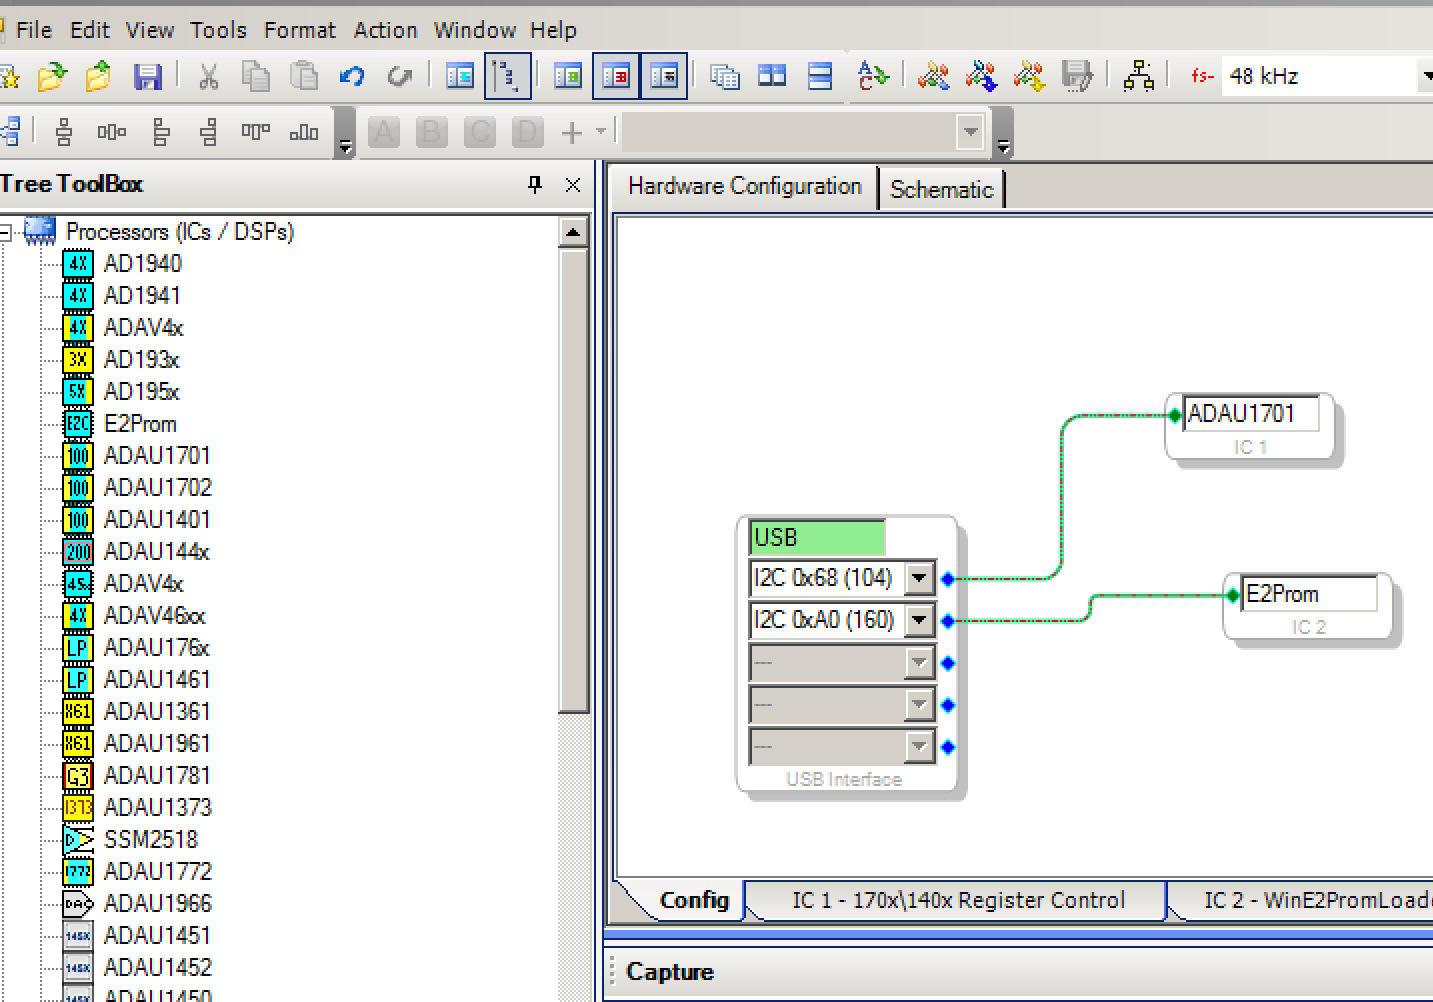Click the plus add button

(x=572, y=131)
